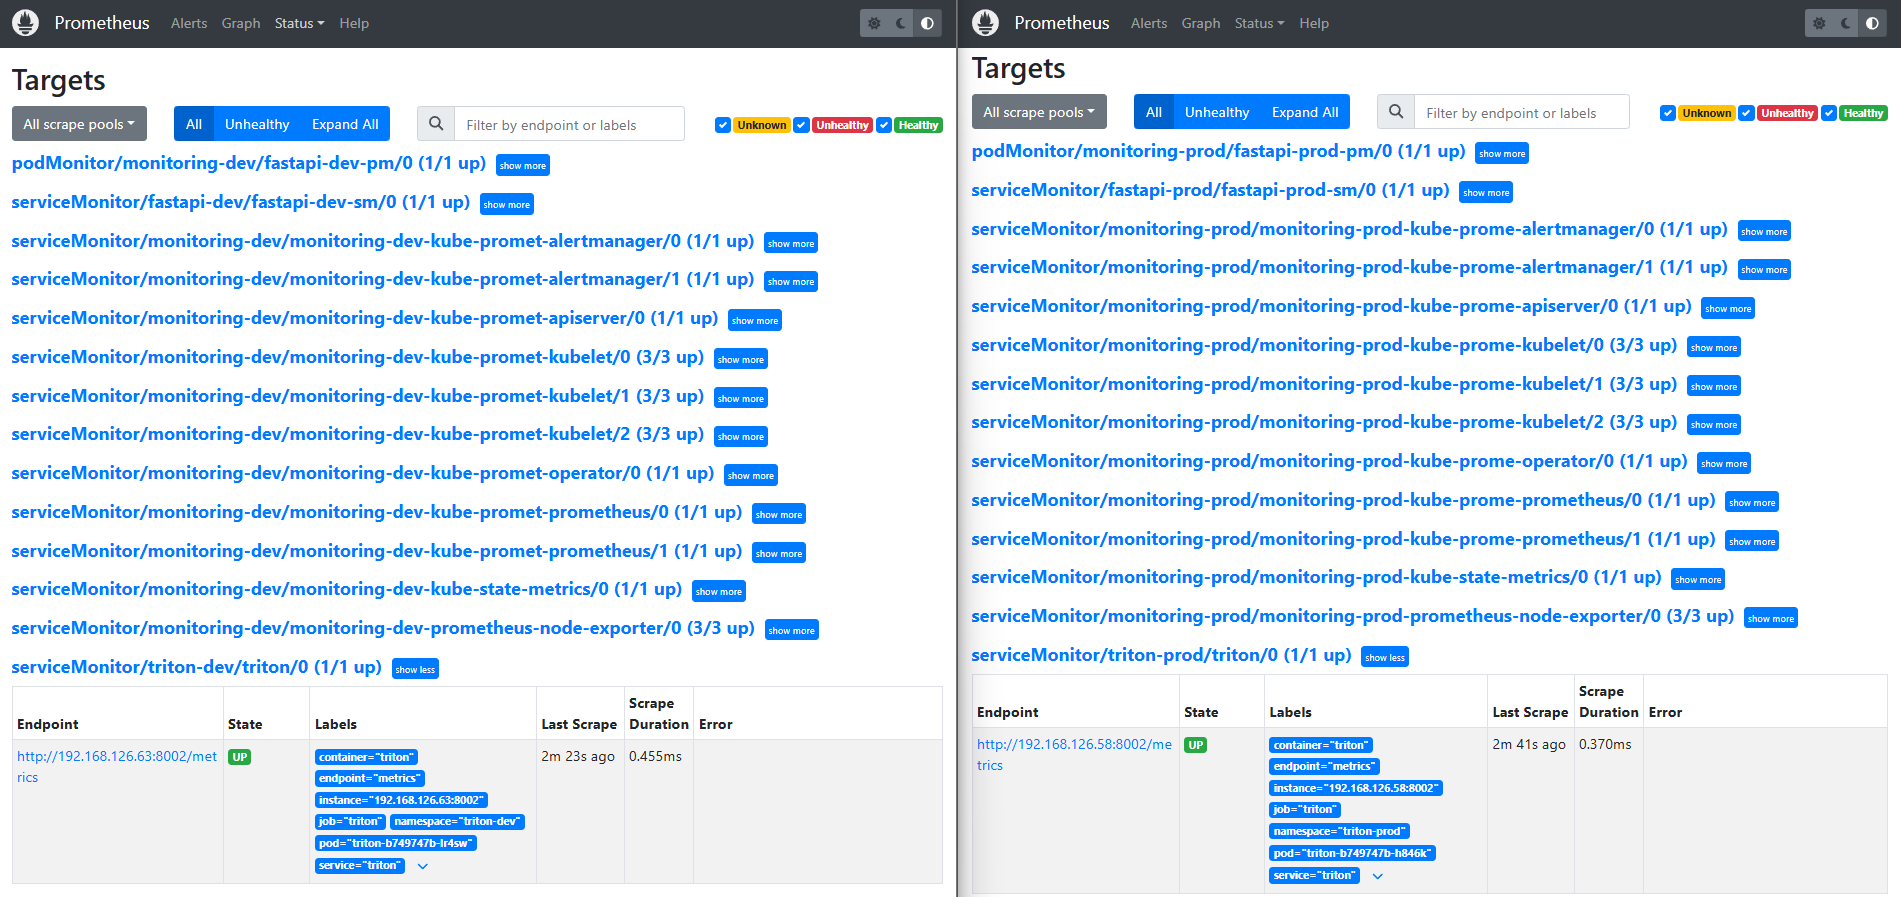Click search magnifier icon in left window

click(x=436, y=124)
